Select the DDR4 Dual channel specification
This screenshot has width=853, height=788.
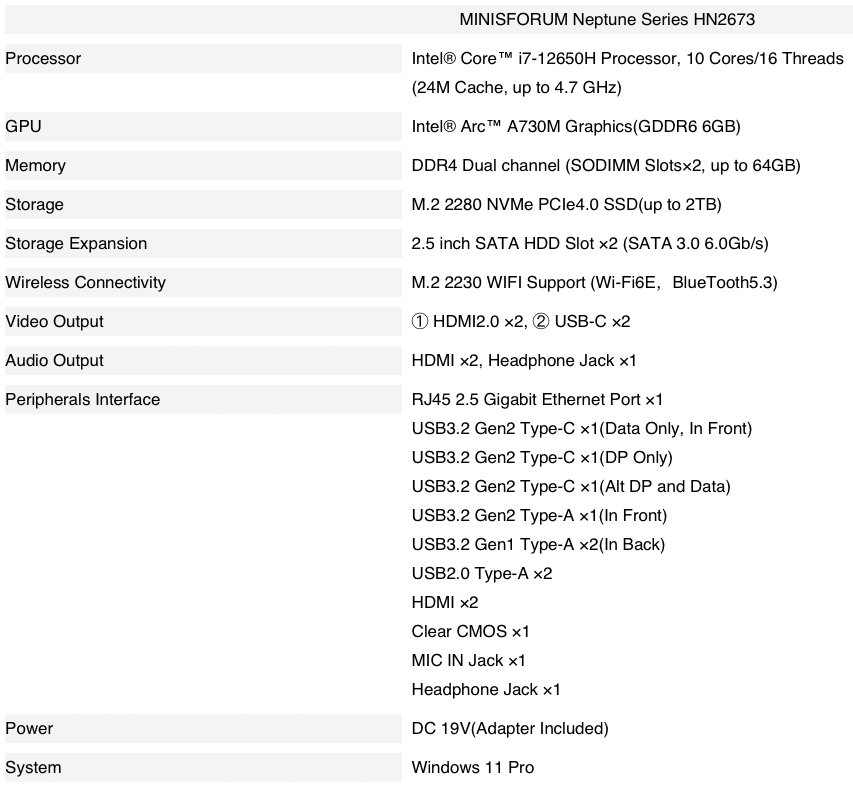[605, 166]
